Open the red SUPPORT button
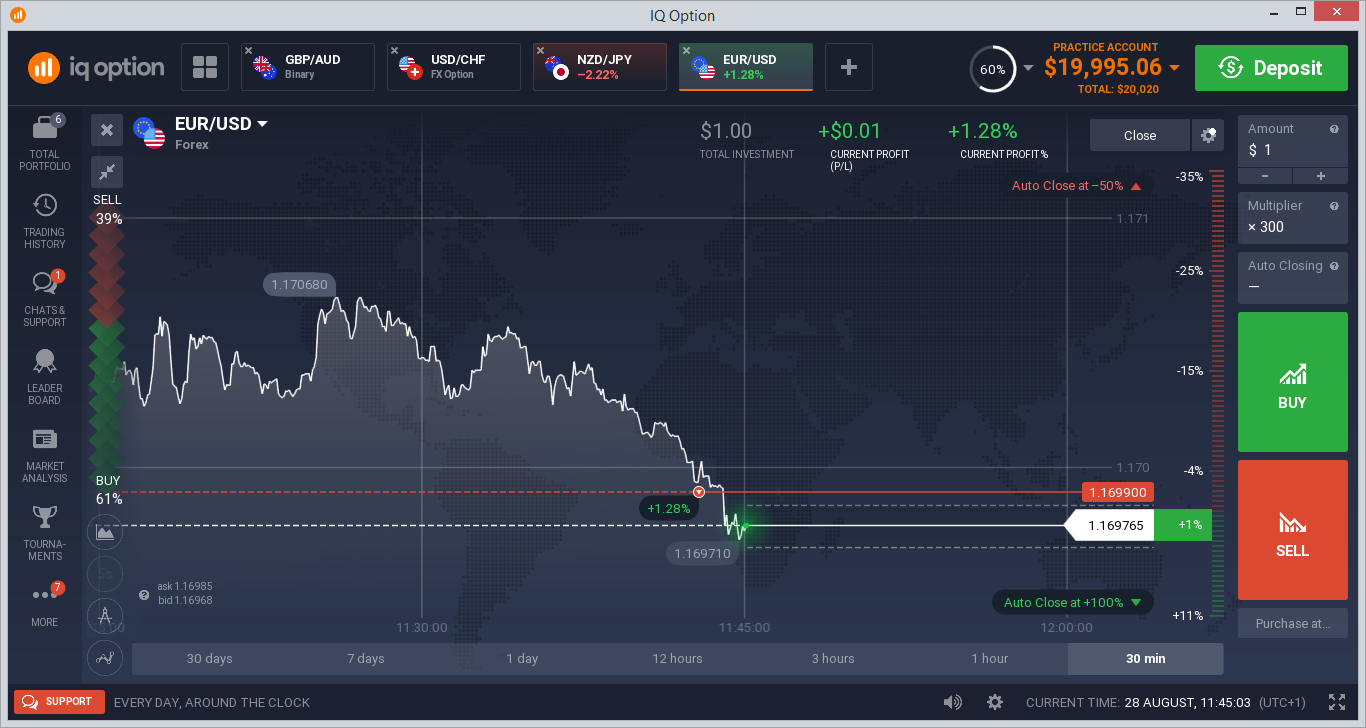1366x728 pixels. pos(59,702)
